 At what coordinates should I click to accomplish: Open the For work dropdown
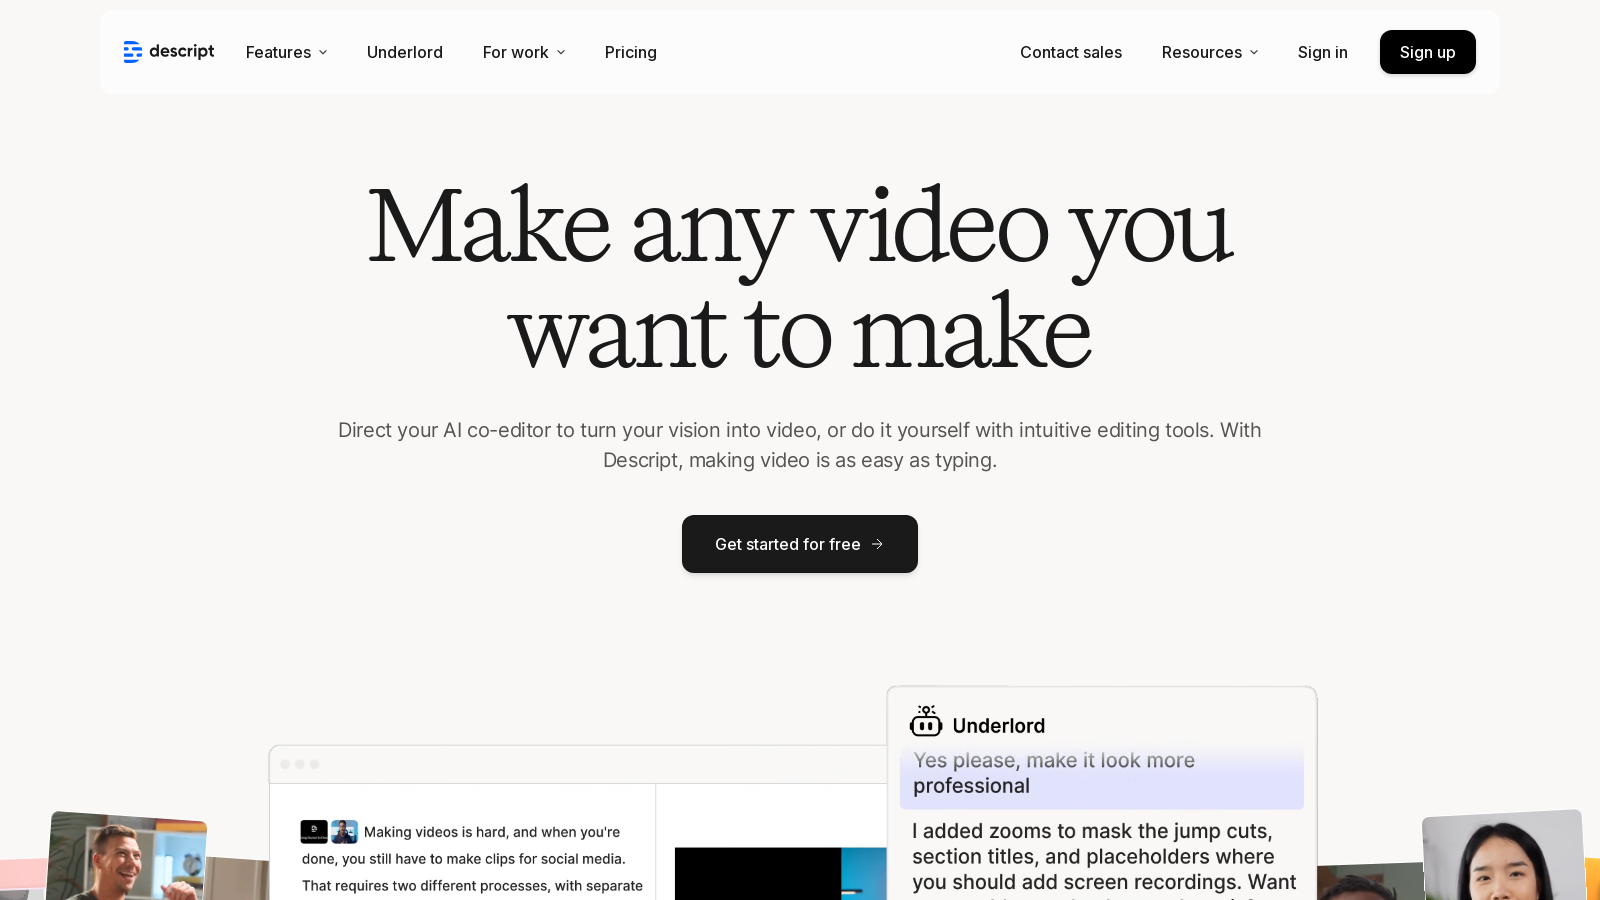[524, 52]
